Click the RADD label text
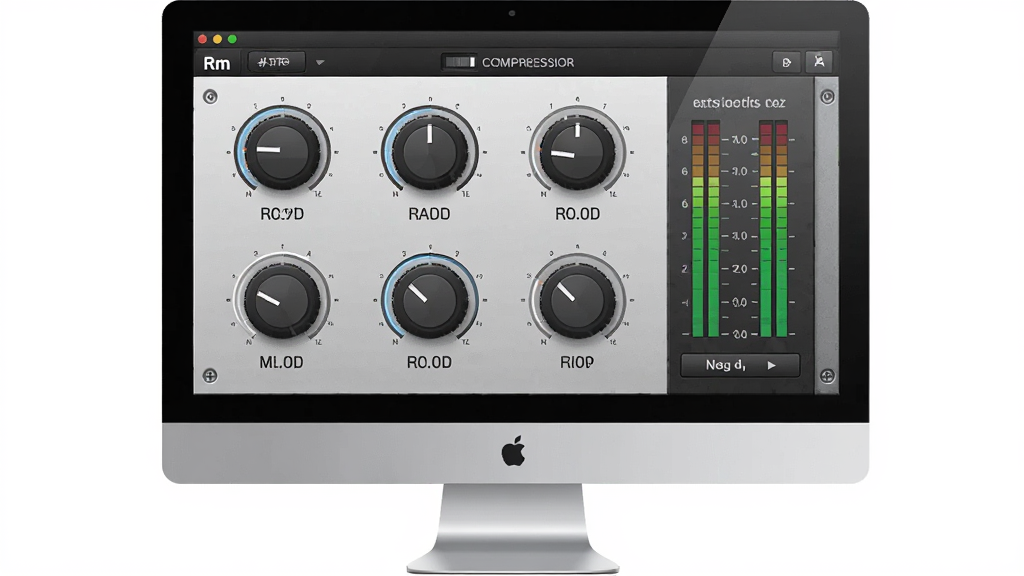The width and height of the screenshot is (1024, 576). click(x=429, y=214)
